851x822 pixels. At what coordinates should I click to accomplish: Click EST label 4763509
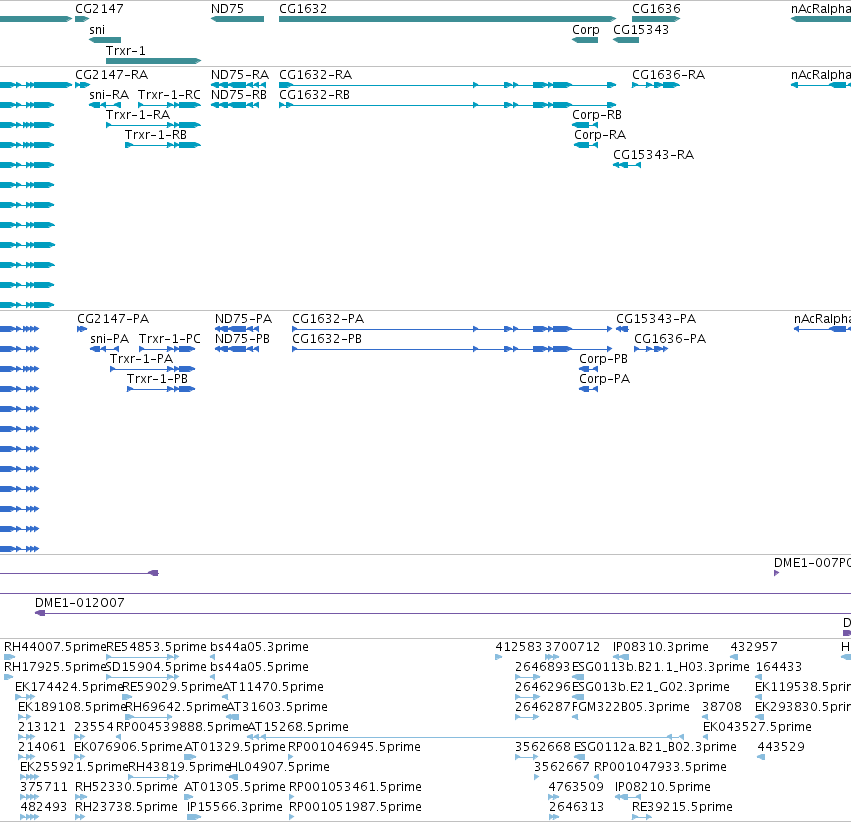coord(576,787)
